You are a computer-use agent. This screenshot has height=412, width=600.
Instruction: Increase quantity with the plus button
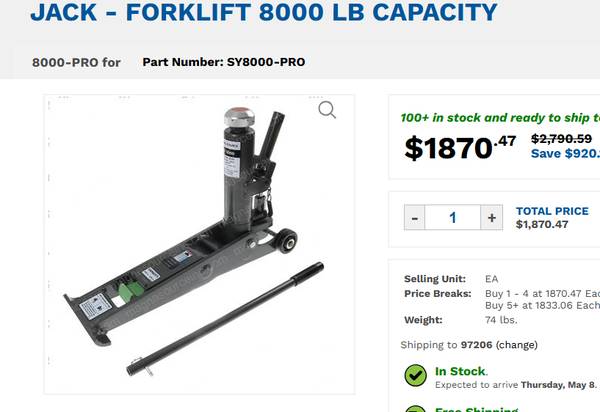(x=492, y=218)
